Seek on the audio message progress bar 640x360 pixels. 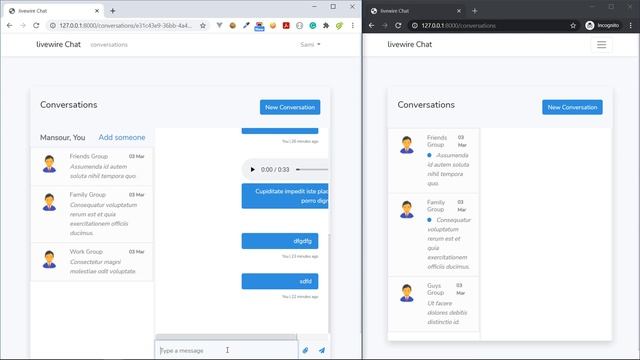point(312,169)
